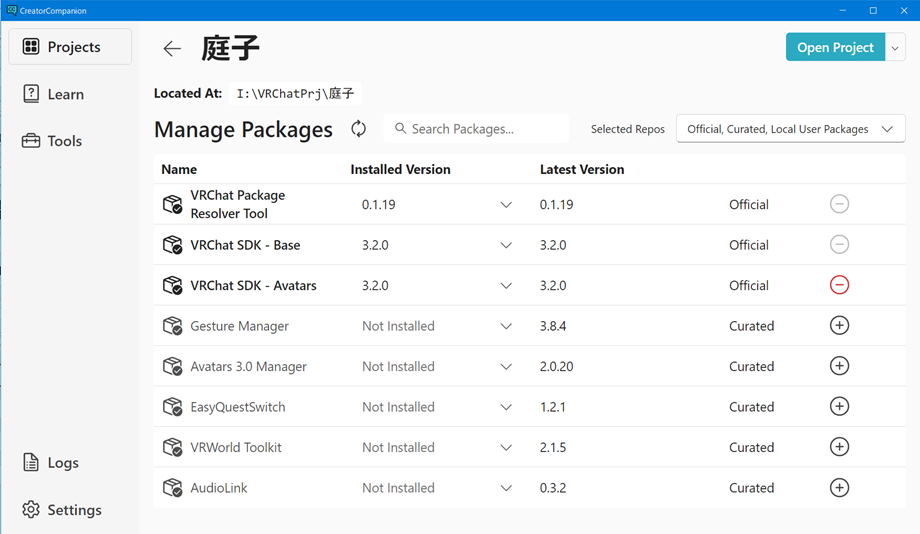Viewport: 920px width, 534px height.
Task: Click the back arrow beside the project name
Action: (x=172, y=48)
